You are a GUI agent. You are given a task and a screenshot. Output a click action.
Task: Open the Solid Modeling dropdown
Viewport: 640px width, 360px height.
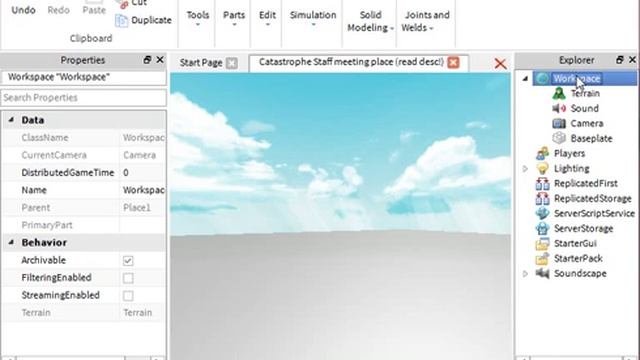[x=370, y=21]
